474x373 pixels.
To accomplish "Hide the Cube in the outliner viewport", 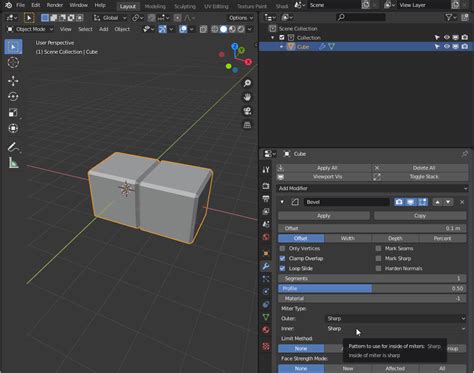I will coord(447,47).
